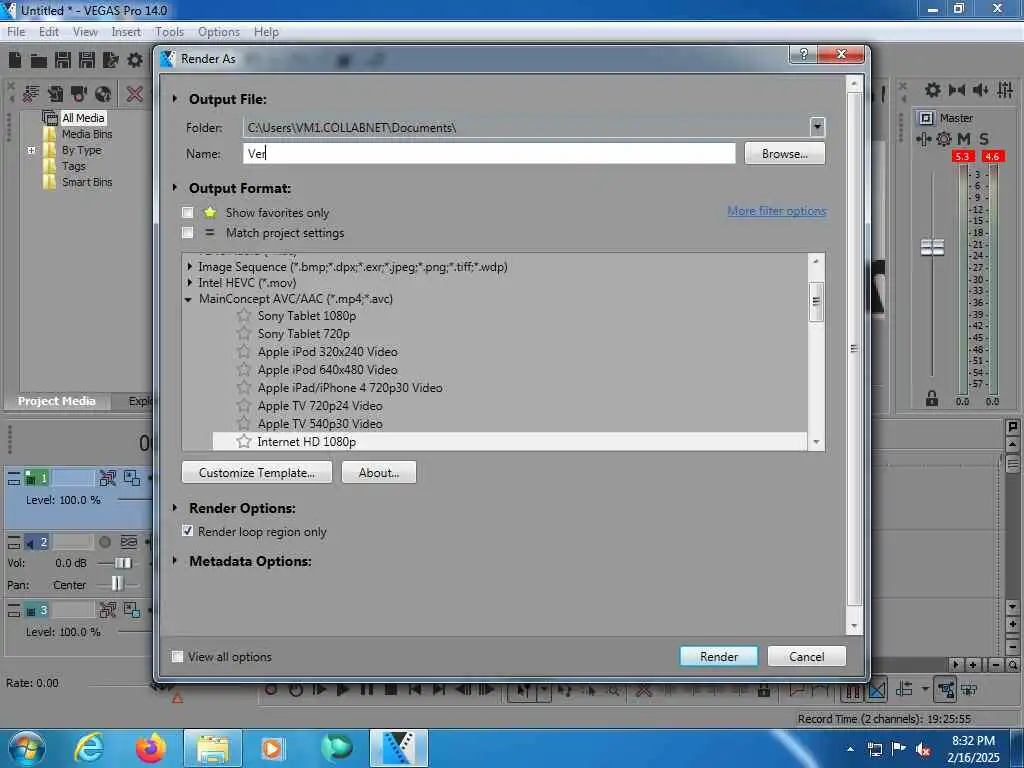This screenshot has width=1024, height=768.
Task: Click the Help question mark in Render As
Action: coord(803,54)
